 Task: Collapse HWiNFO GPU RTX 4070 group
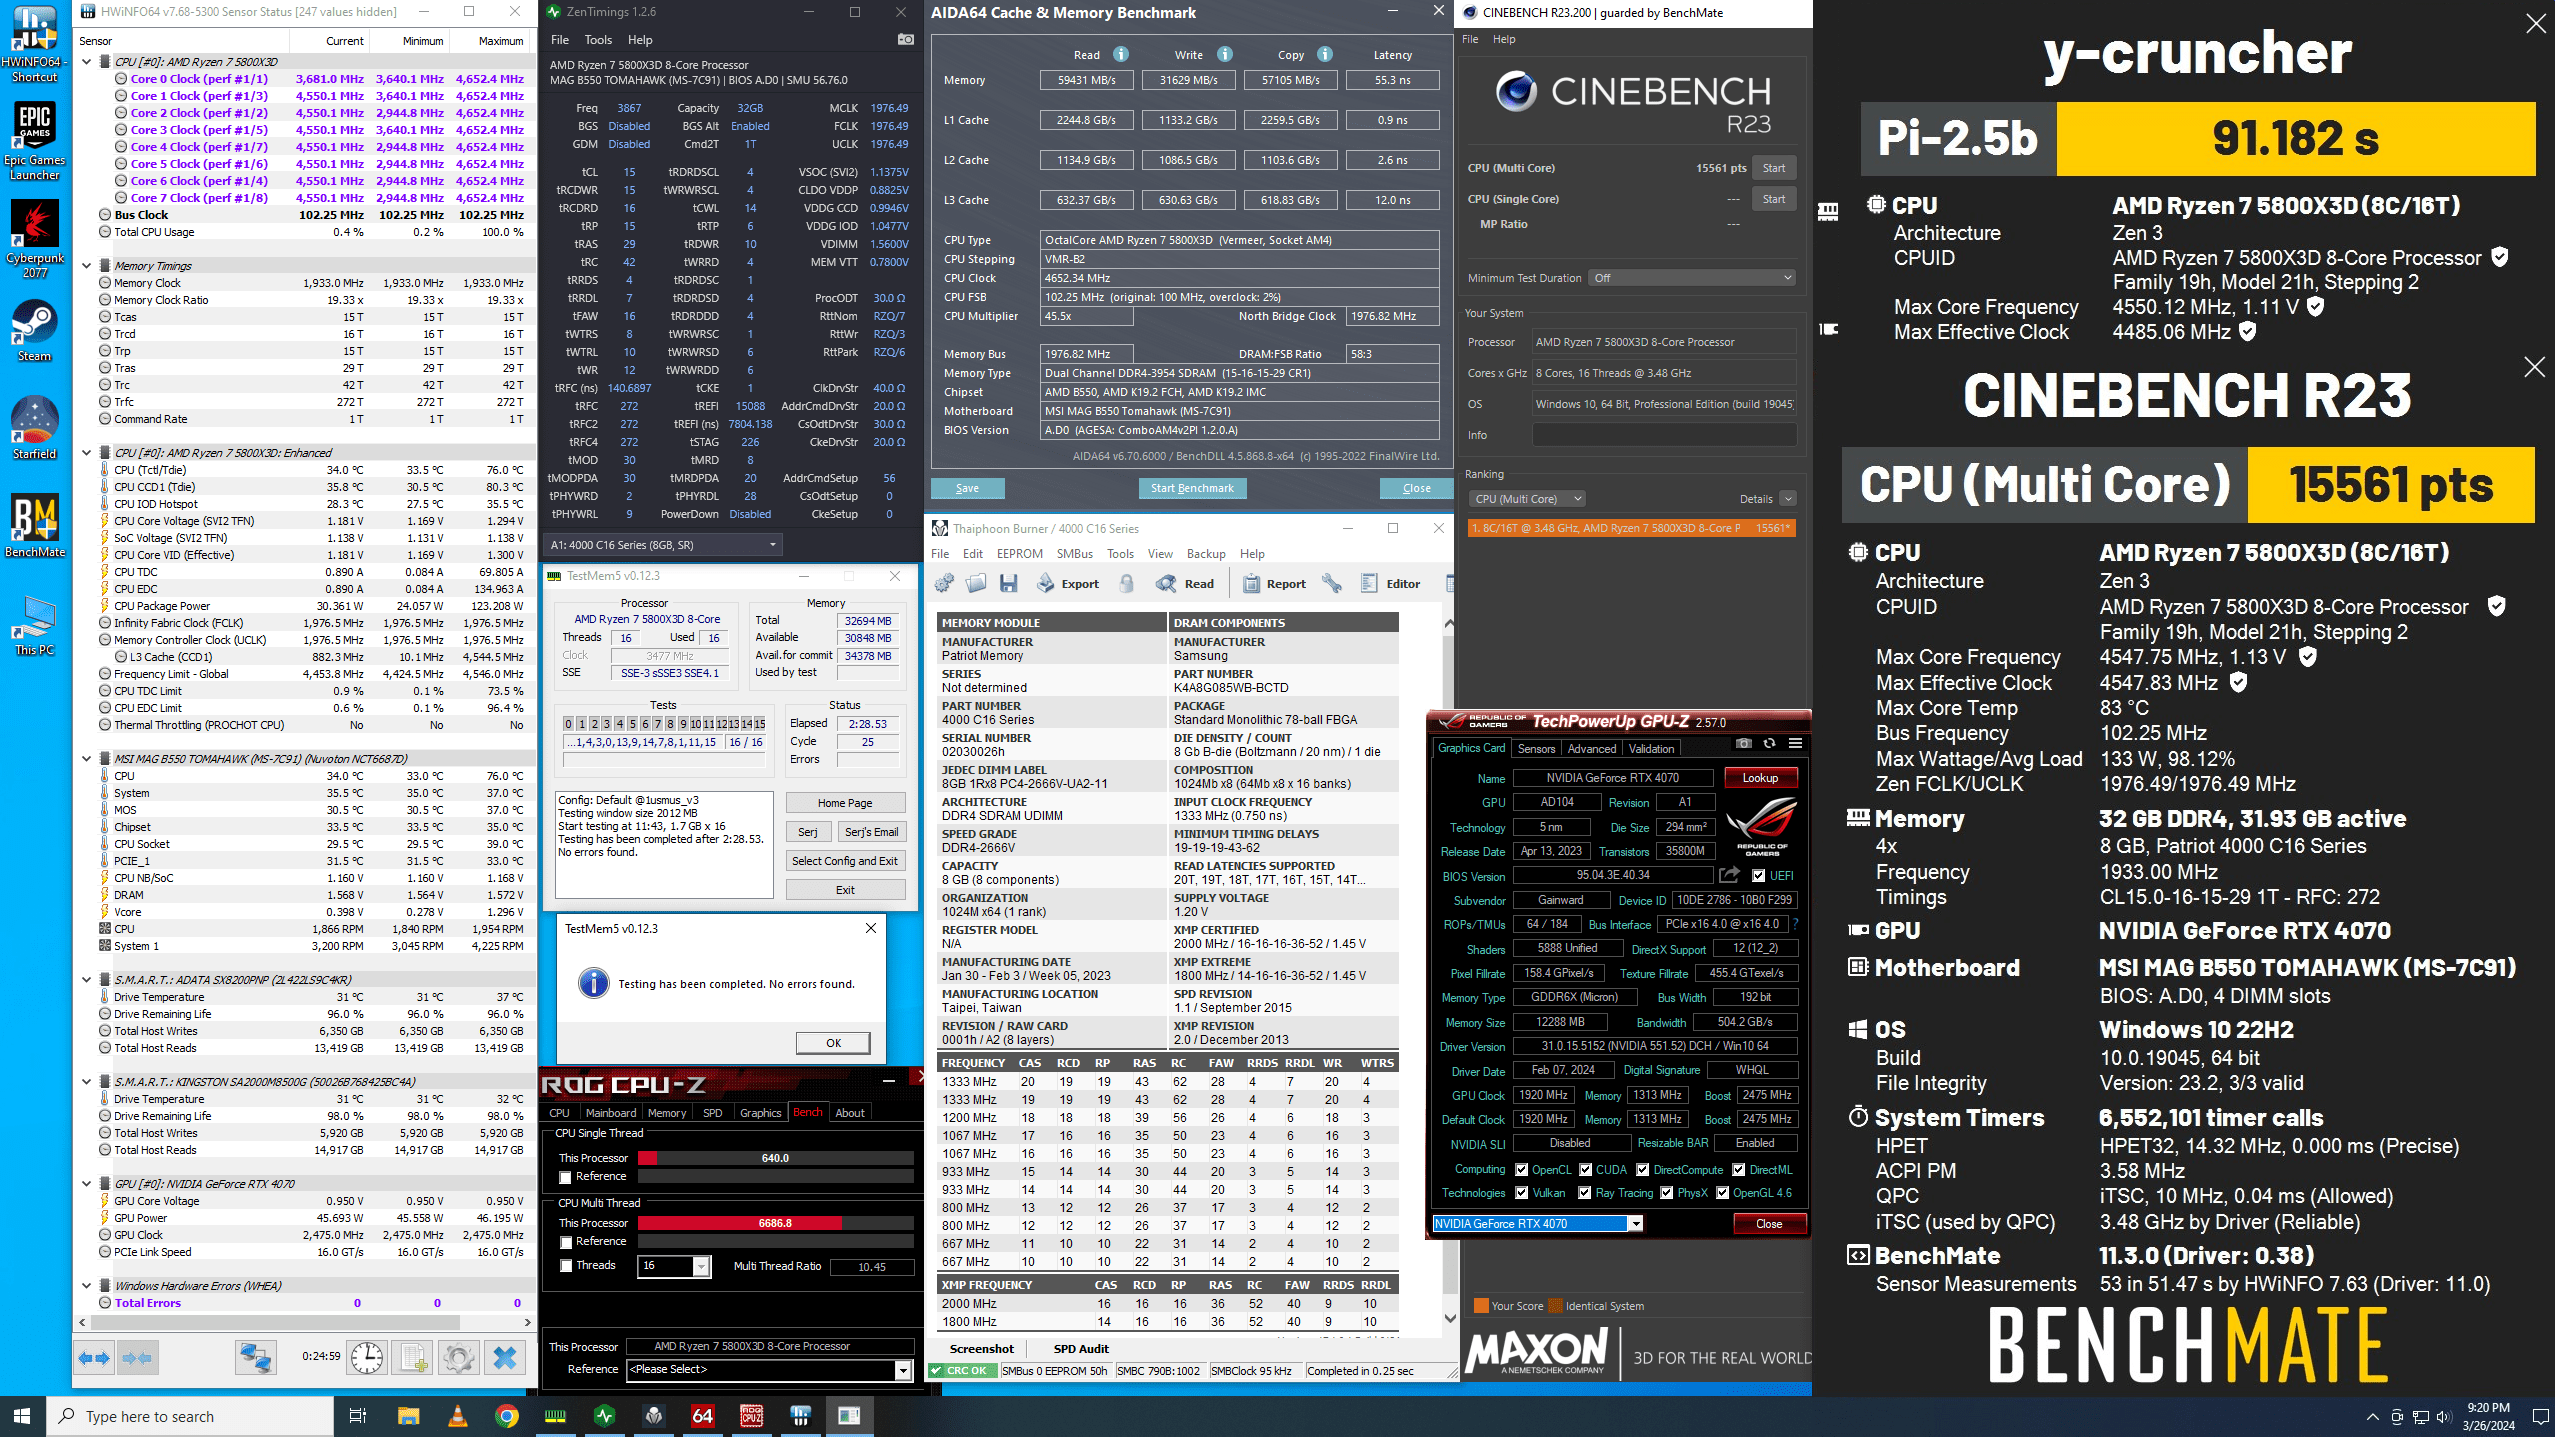[x=87, y=1184]
